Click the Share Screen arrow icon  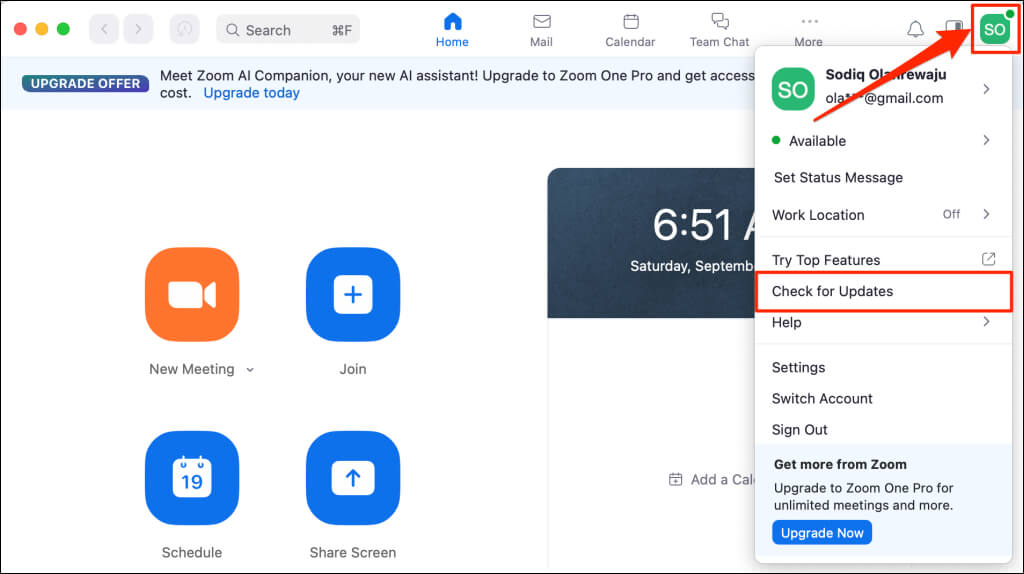(353, 478)
